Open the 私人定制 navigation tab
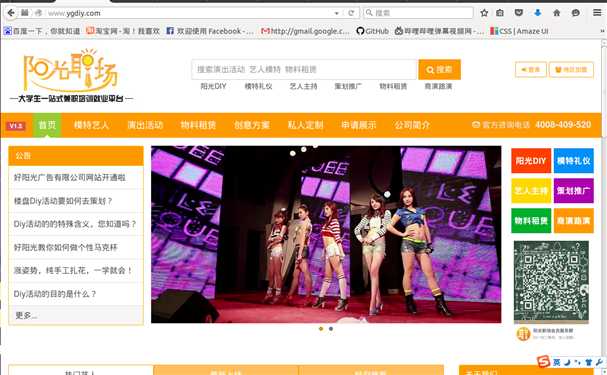The image size is (607, 375). 305,125
